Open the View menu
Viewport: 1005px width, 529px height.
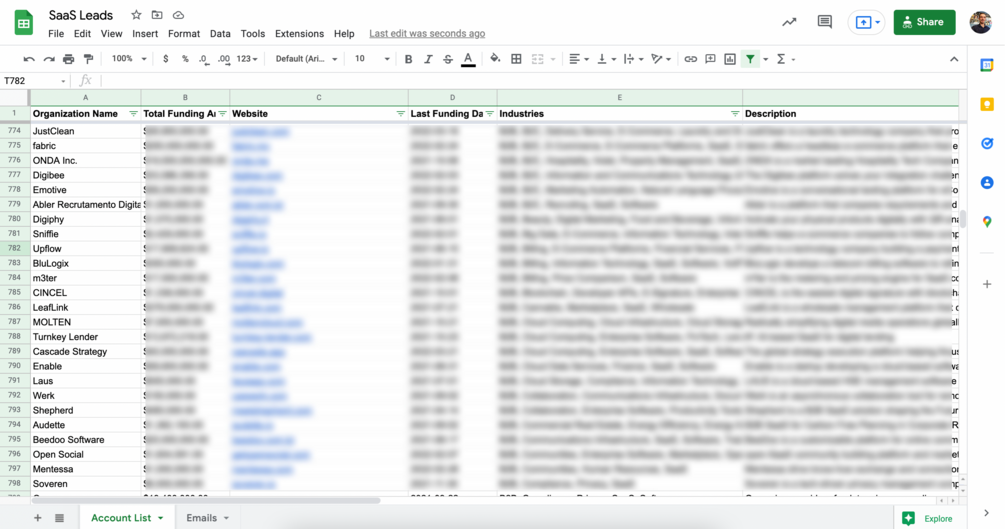coord(111,33)
